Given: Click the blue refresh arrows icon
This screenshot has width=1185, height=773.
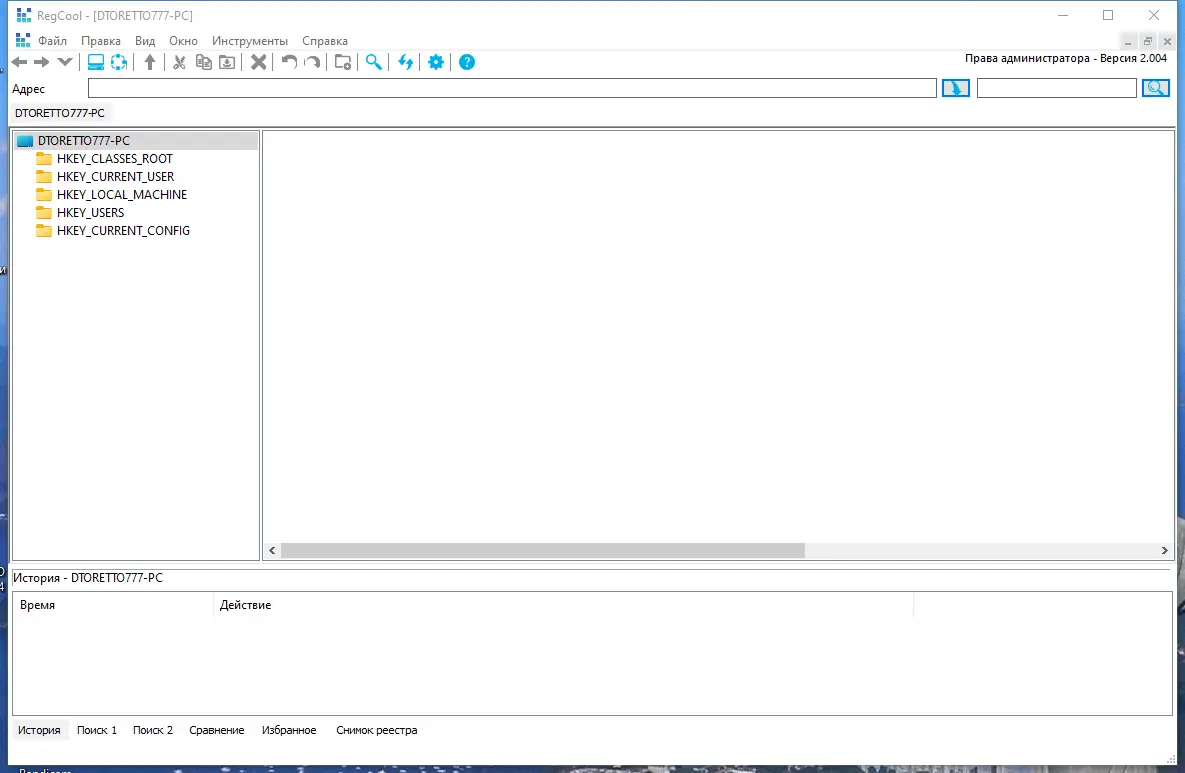Looking at the screenshot, I should [x=406, y=62].
